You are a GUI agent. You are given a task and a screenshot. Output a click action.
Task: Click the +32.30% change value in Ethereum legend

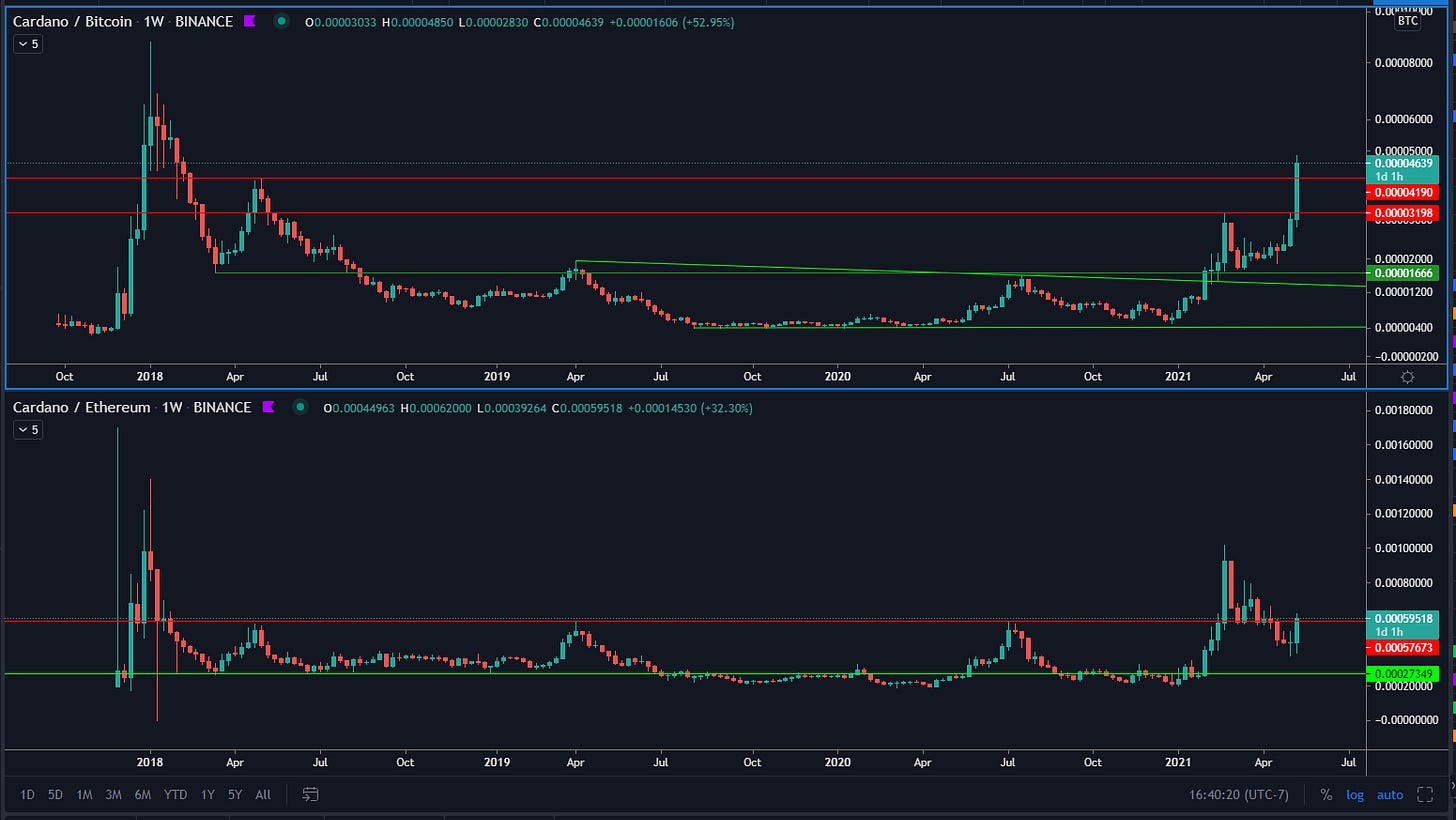[x=728, y=407]
